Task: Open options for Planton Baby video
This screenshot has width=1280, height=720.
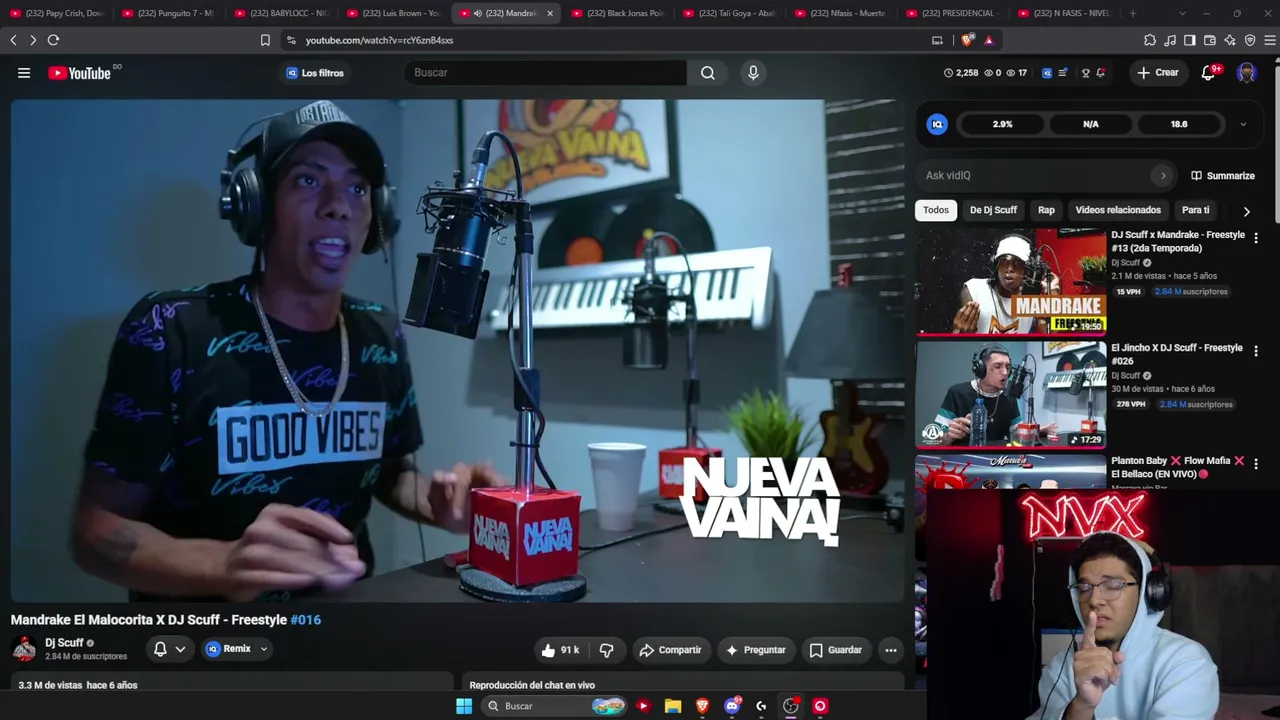Action: pyautogui.click(x=1256, y=464)
